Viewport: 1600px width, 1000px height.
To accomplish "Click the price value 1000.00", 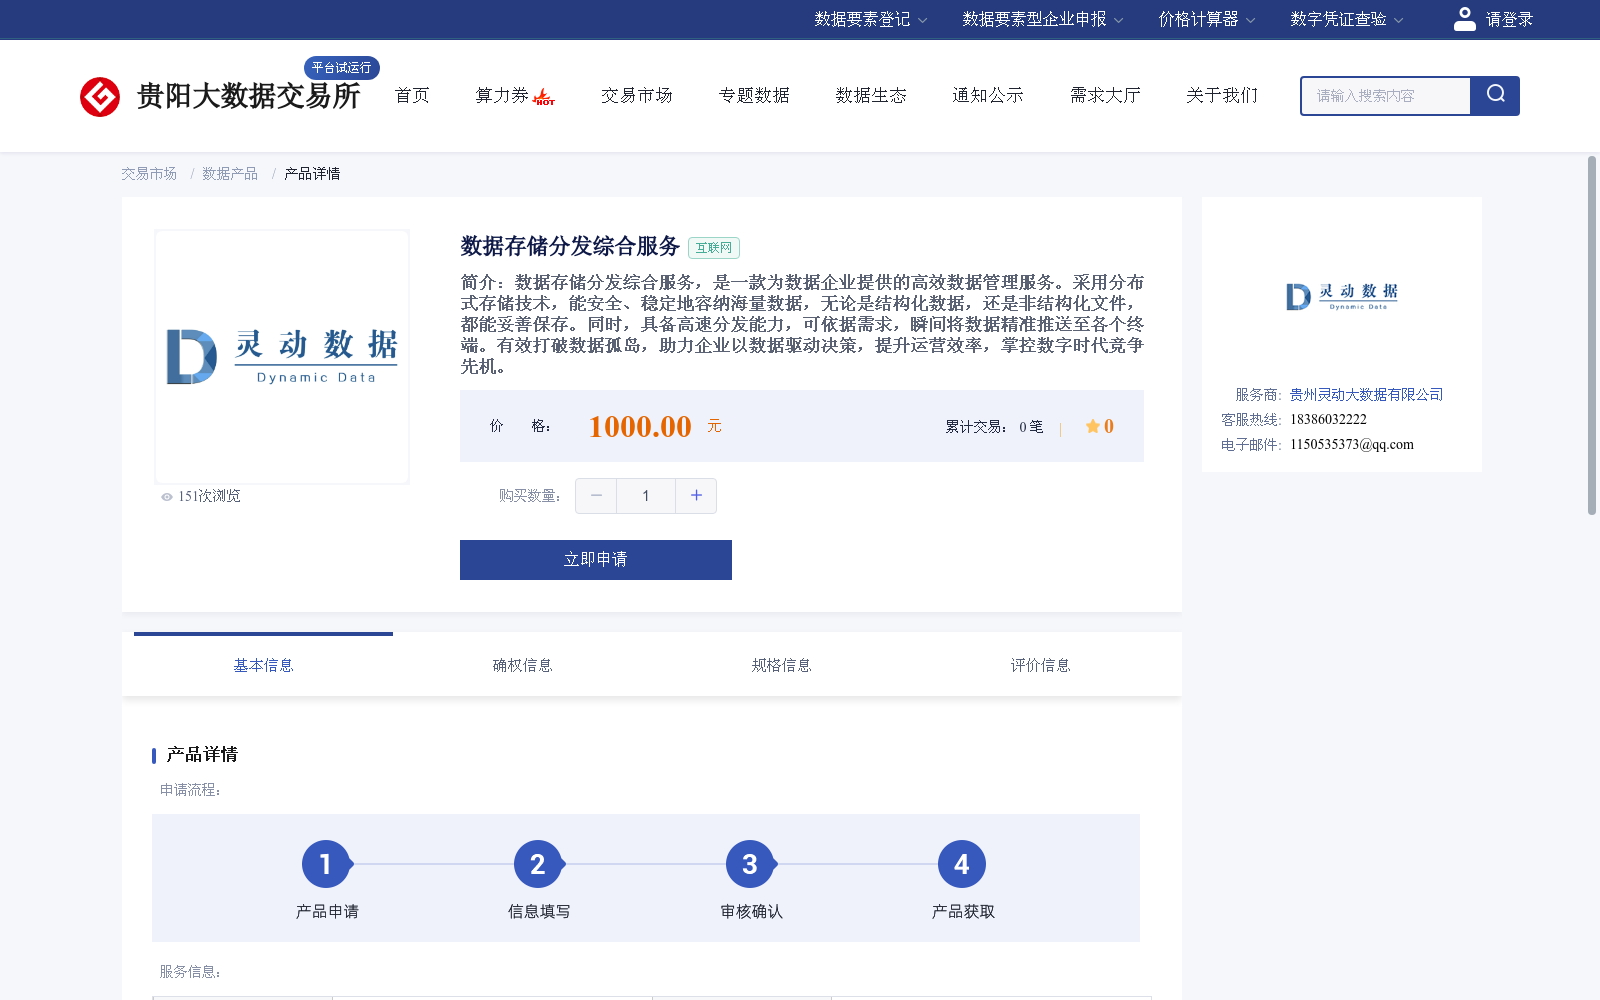I will pos(640,427).
